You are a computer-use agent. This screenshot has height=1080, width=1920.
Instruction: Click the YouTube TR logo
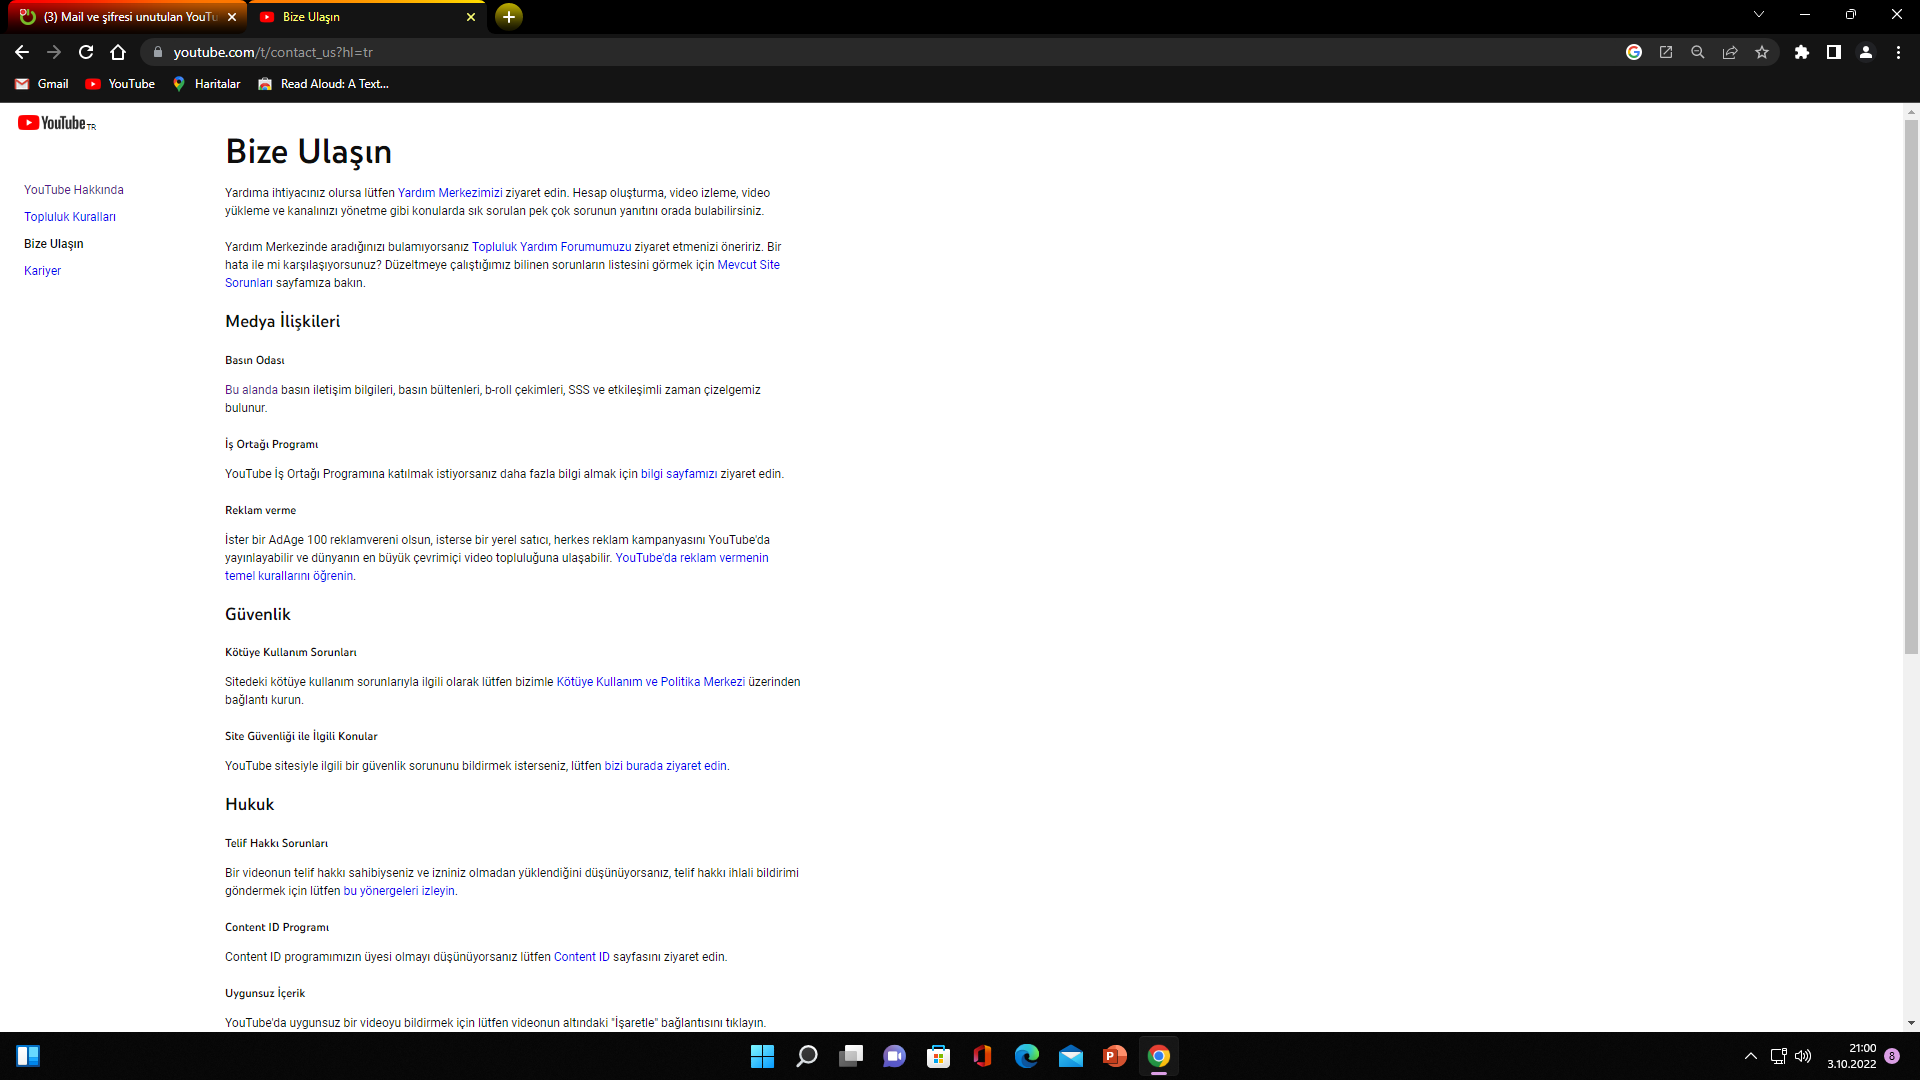56,123
